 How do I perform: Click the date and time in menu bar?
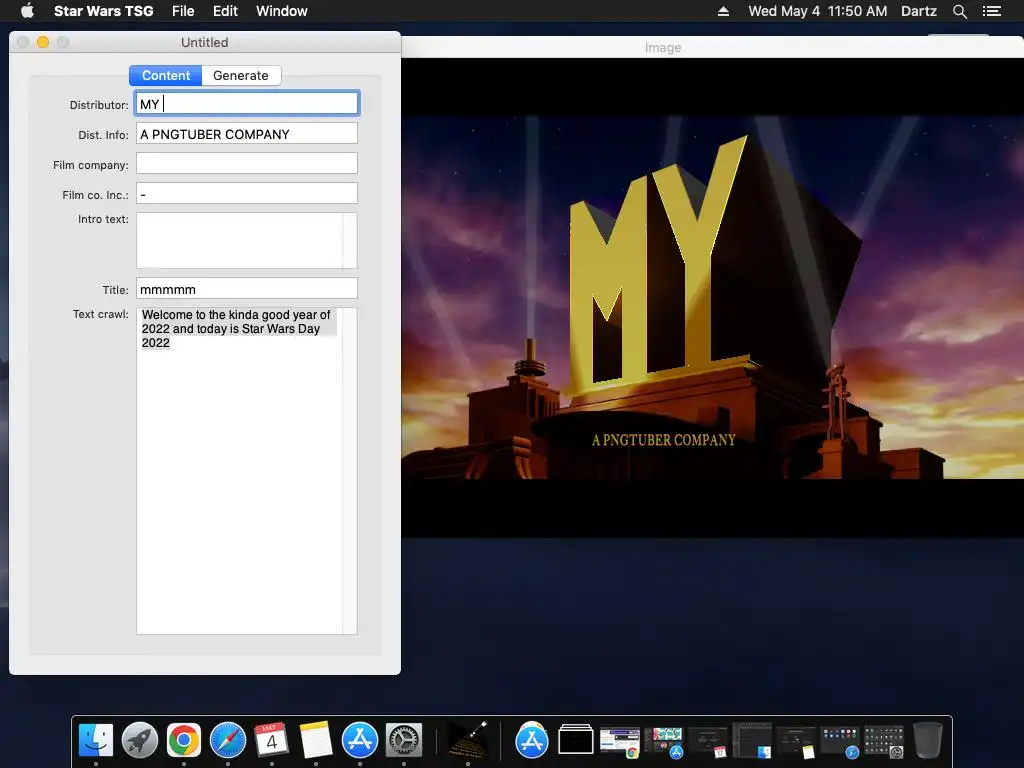click(x=818, y=11)
